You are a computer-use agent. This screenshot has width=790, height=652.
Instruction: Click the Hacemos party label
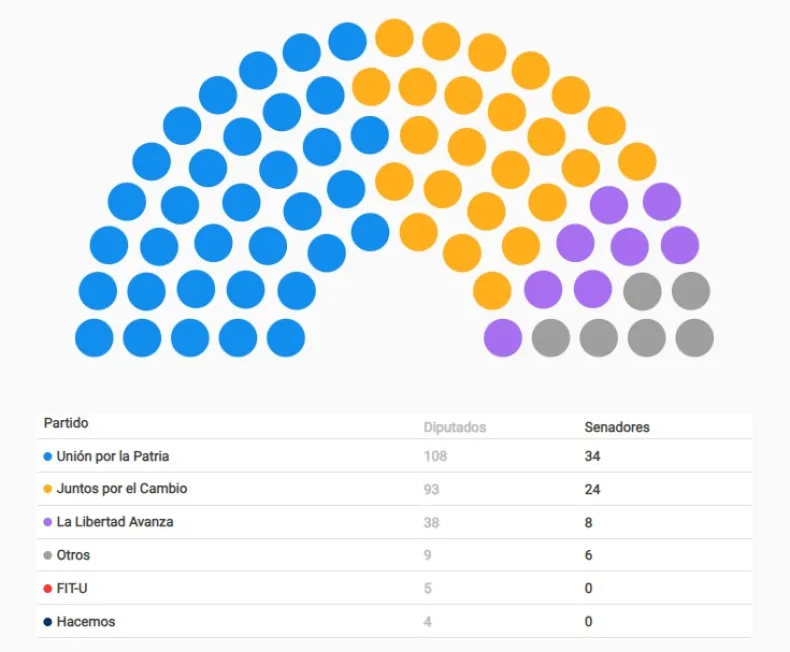86,622
